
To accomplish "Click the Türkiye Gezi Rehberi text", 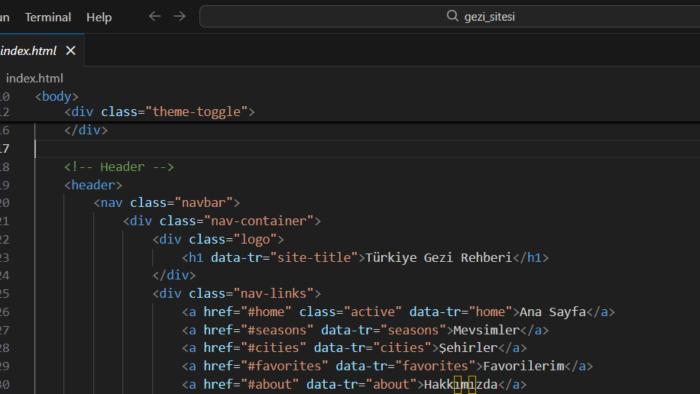I will tap(438, 257).
